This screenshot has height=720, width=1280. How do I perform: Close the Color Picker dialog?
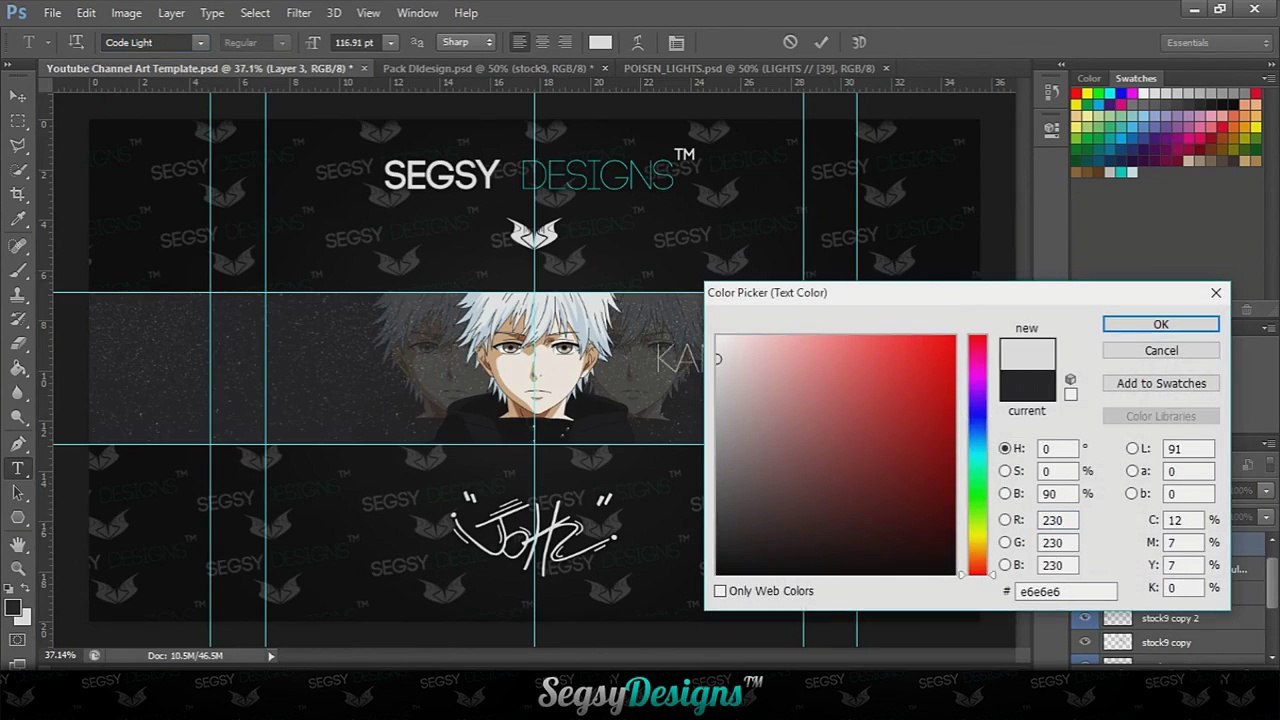[1216, 293]
